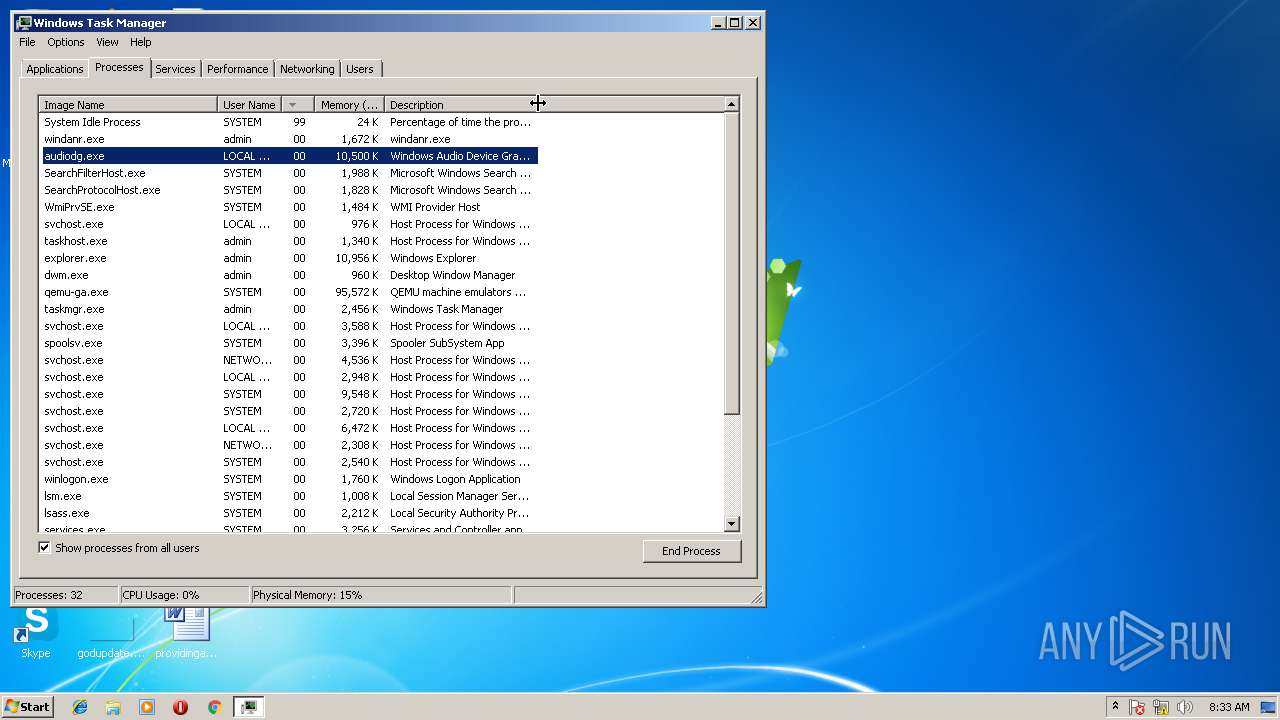The width and height of the screenshot is (1280, 720).
Task: Select dwm.exe process
Action: point(290,275)
